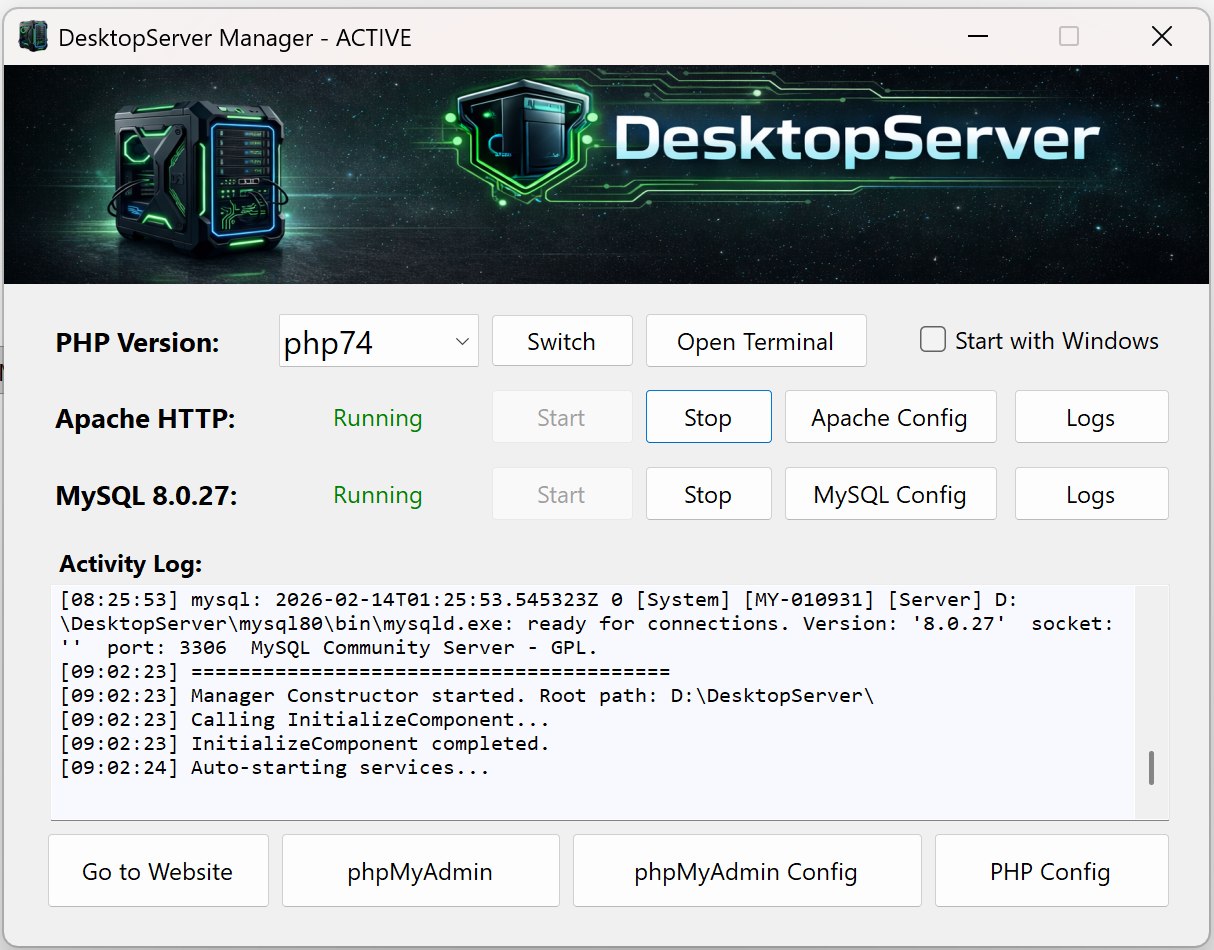This screenshot has height=950, width=1214.
Task: Click the 'Manager Constructor started' log line
Action: (x=467, y=696)
